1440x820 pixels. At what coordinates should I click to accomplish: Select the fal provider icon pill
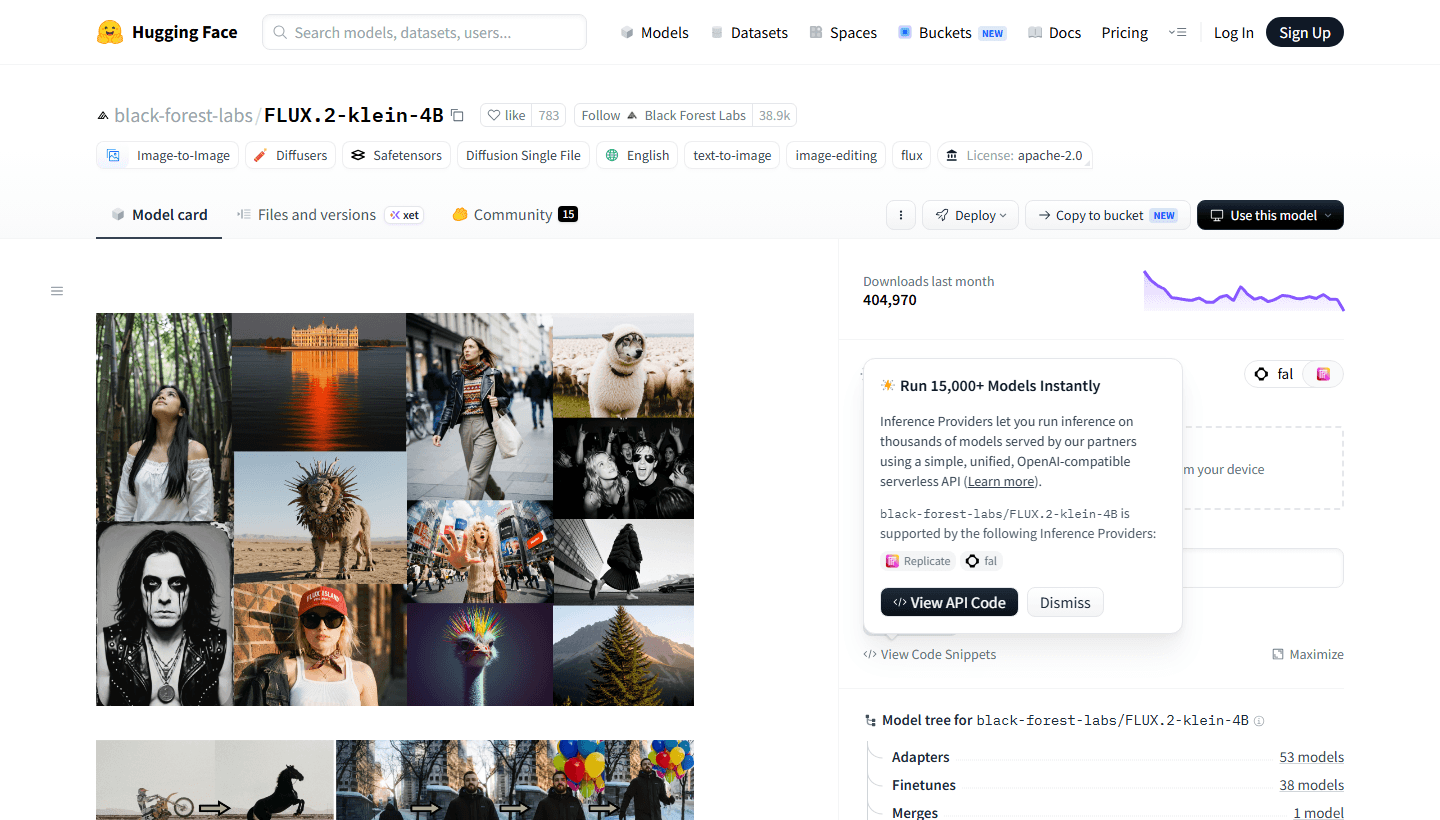click(1275, 374)
